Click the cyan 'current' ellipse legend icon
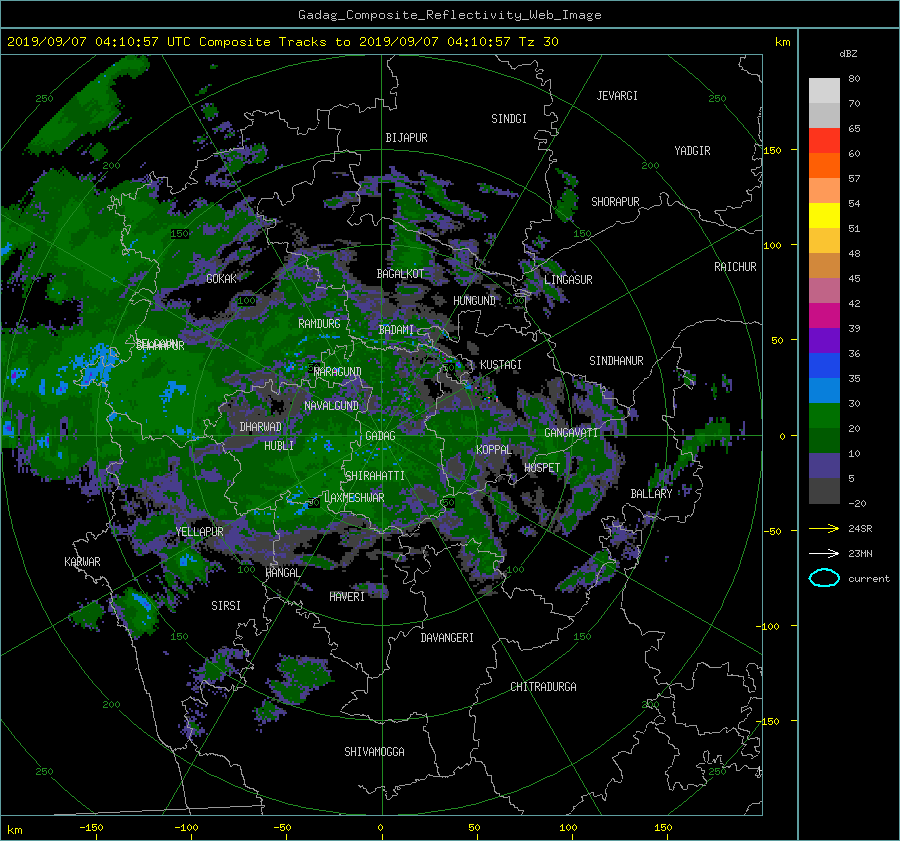Screen dimensions: 900x841 [824, 578]
